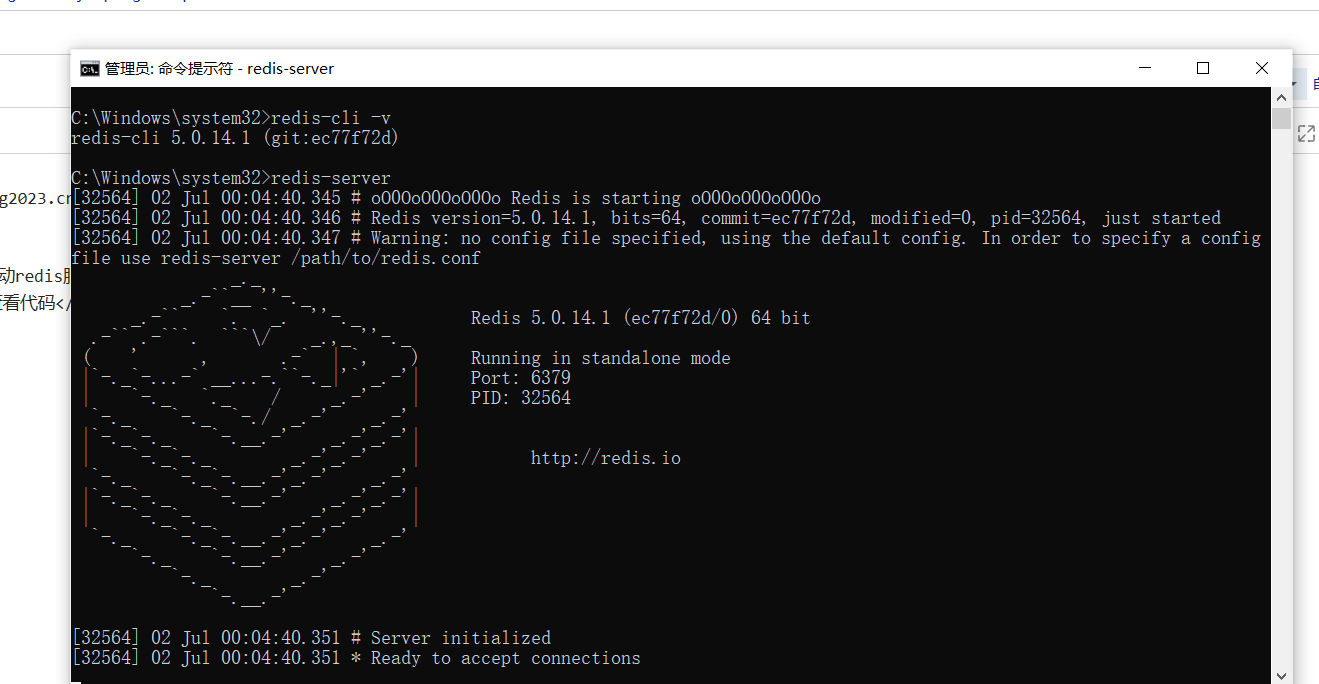Image resolution: width=1319 pixels, height=684 pixels.
Task: Click the 'redis-cli -v' command line
Action: click(231, 118)
